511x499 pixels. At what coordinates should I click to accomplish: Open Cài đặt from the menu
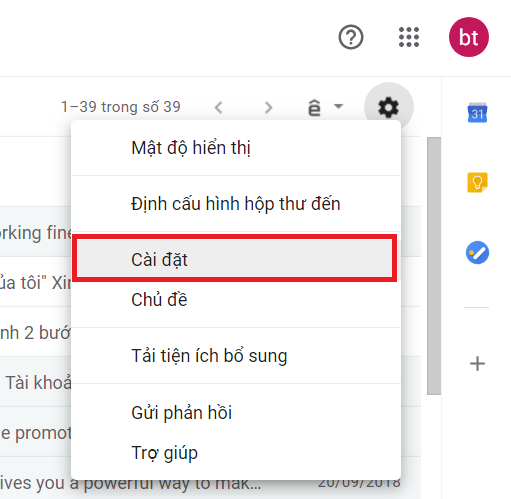point(235,258)
